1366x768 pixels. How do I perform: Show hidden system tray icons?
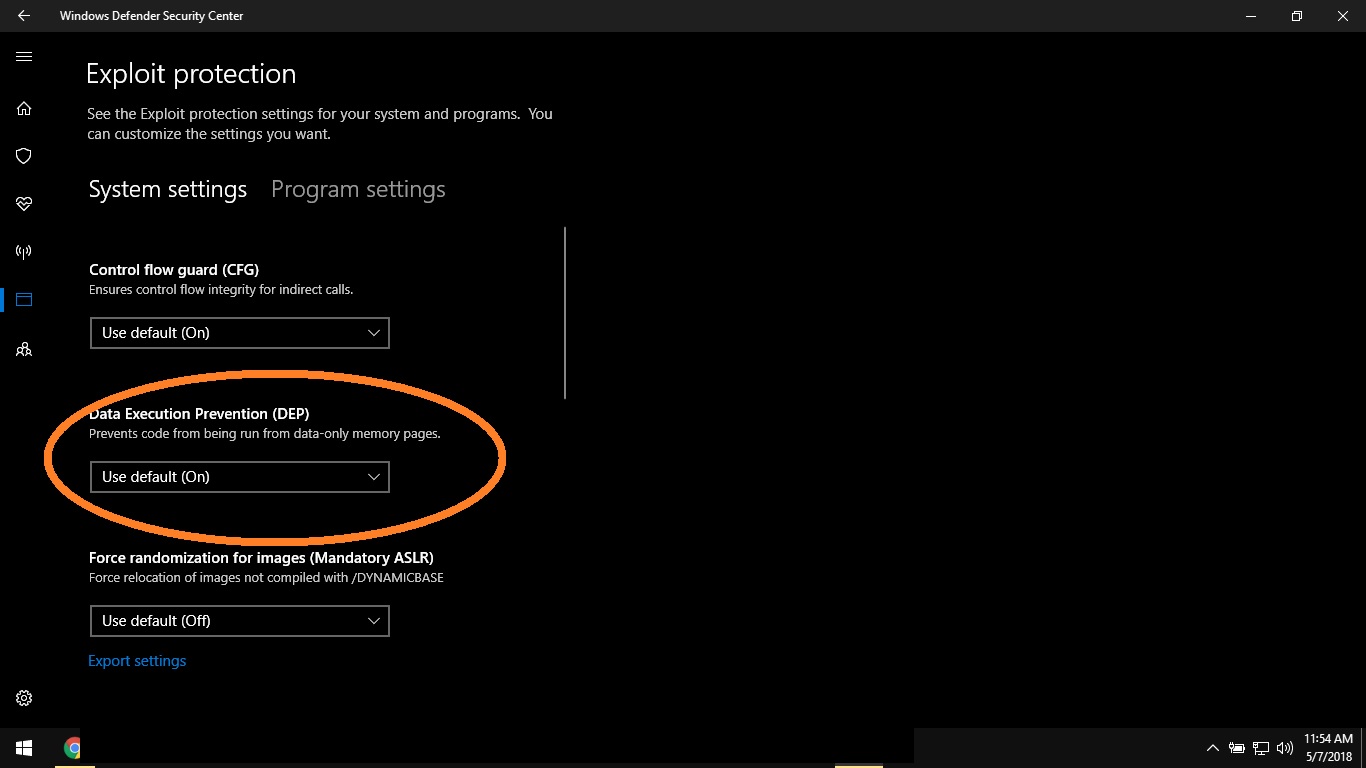pos(1213,748)
